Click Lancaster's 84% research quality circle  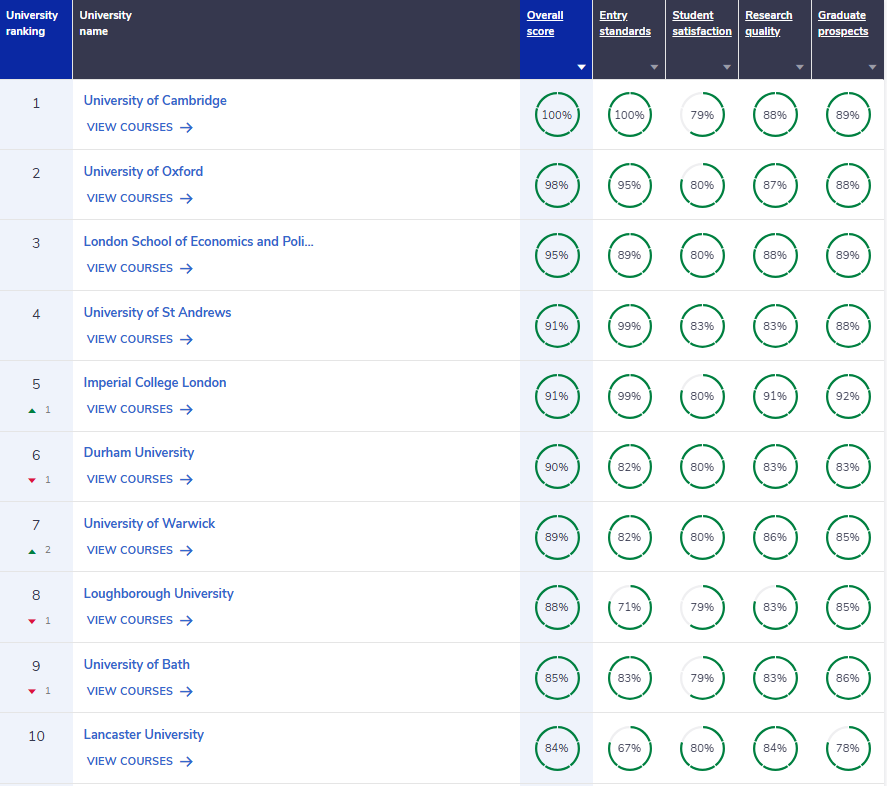[x=775, y=748]
